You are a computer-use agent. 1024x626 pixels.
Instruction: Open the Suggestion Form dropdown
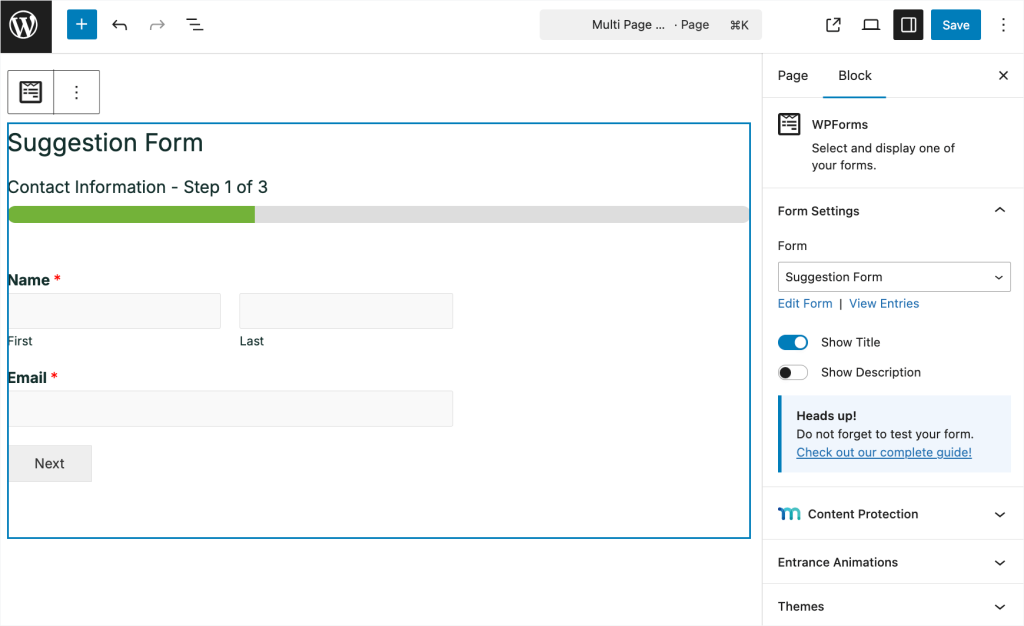pos(893,277)
